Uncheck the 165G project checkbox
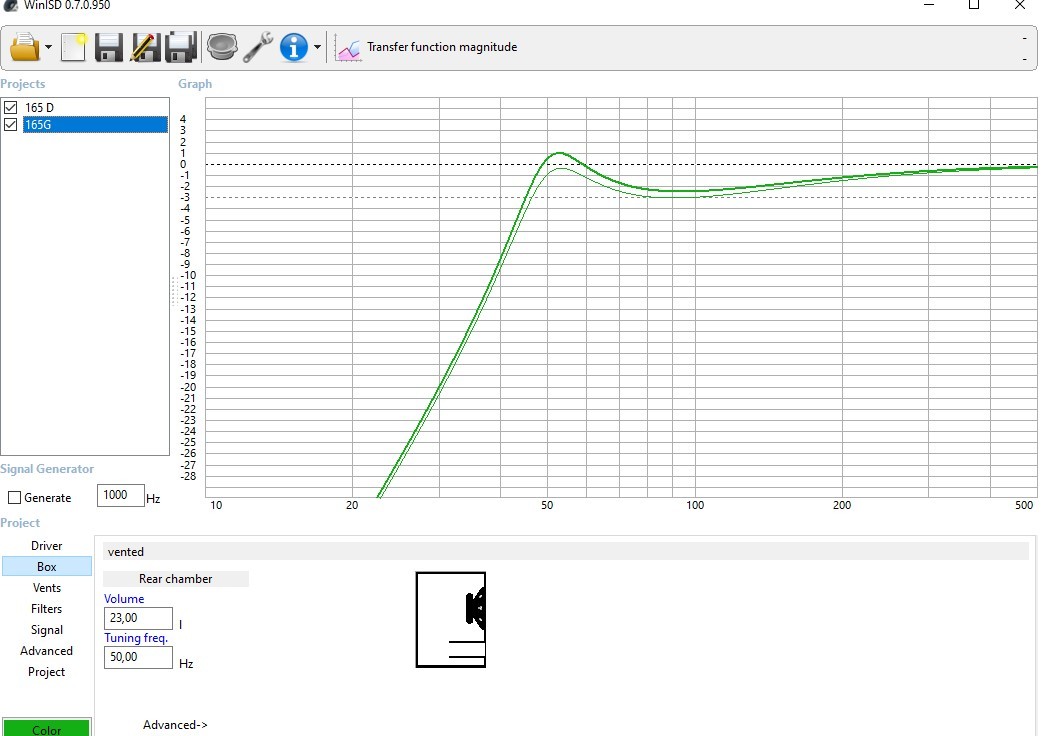The image size is (1042, 736). [10, 124]
